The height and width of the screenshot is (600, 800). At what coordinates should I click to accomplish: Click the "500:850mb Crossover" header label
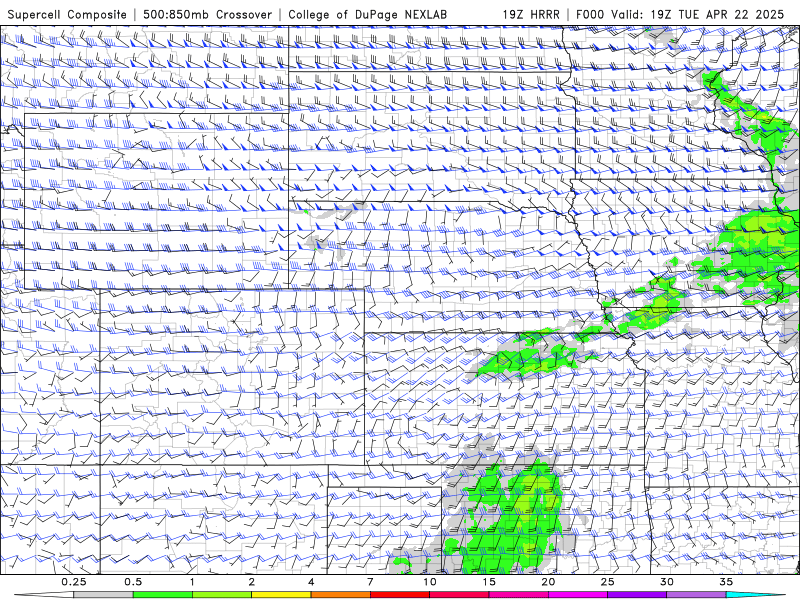click(x=208, y=14)
